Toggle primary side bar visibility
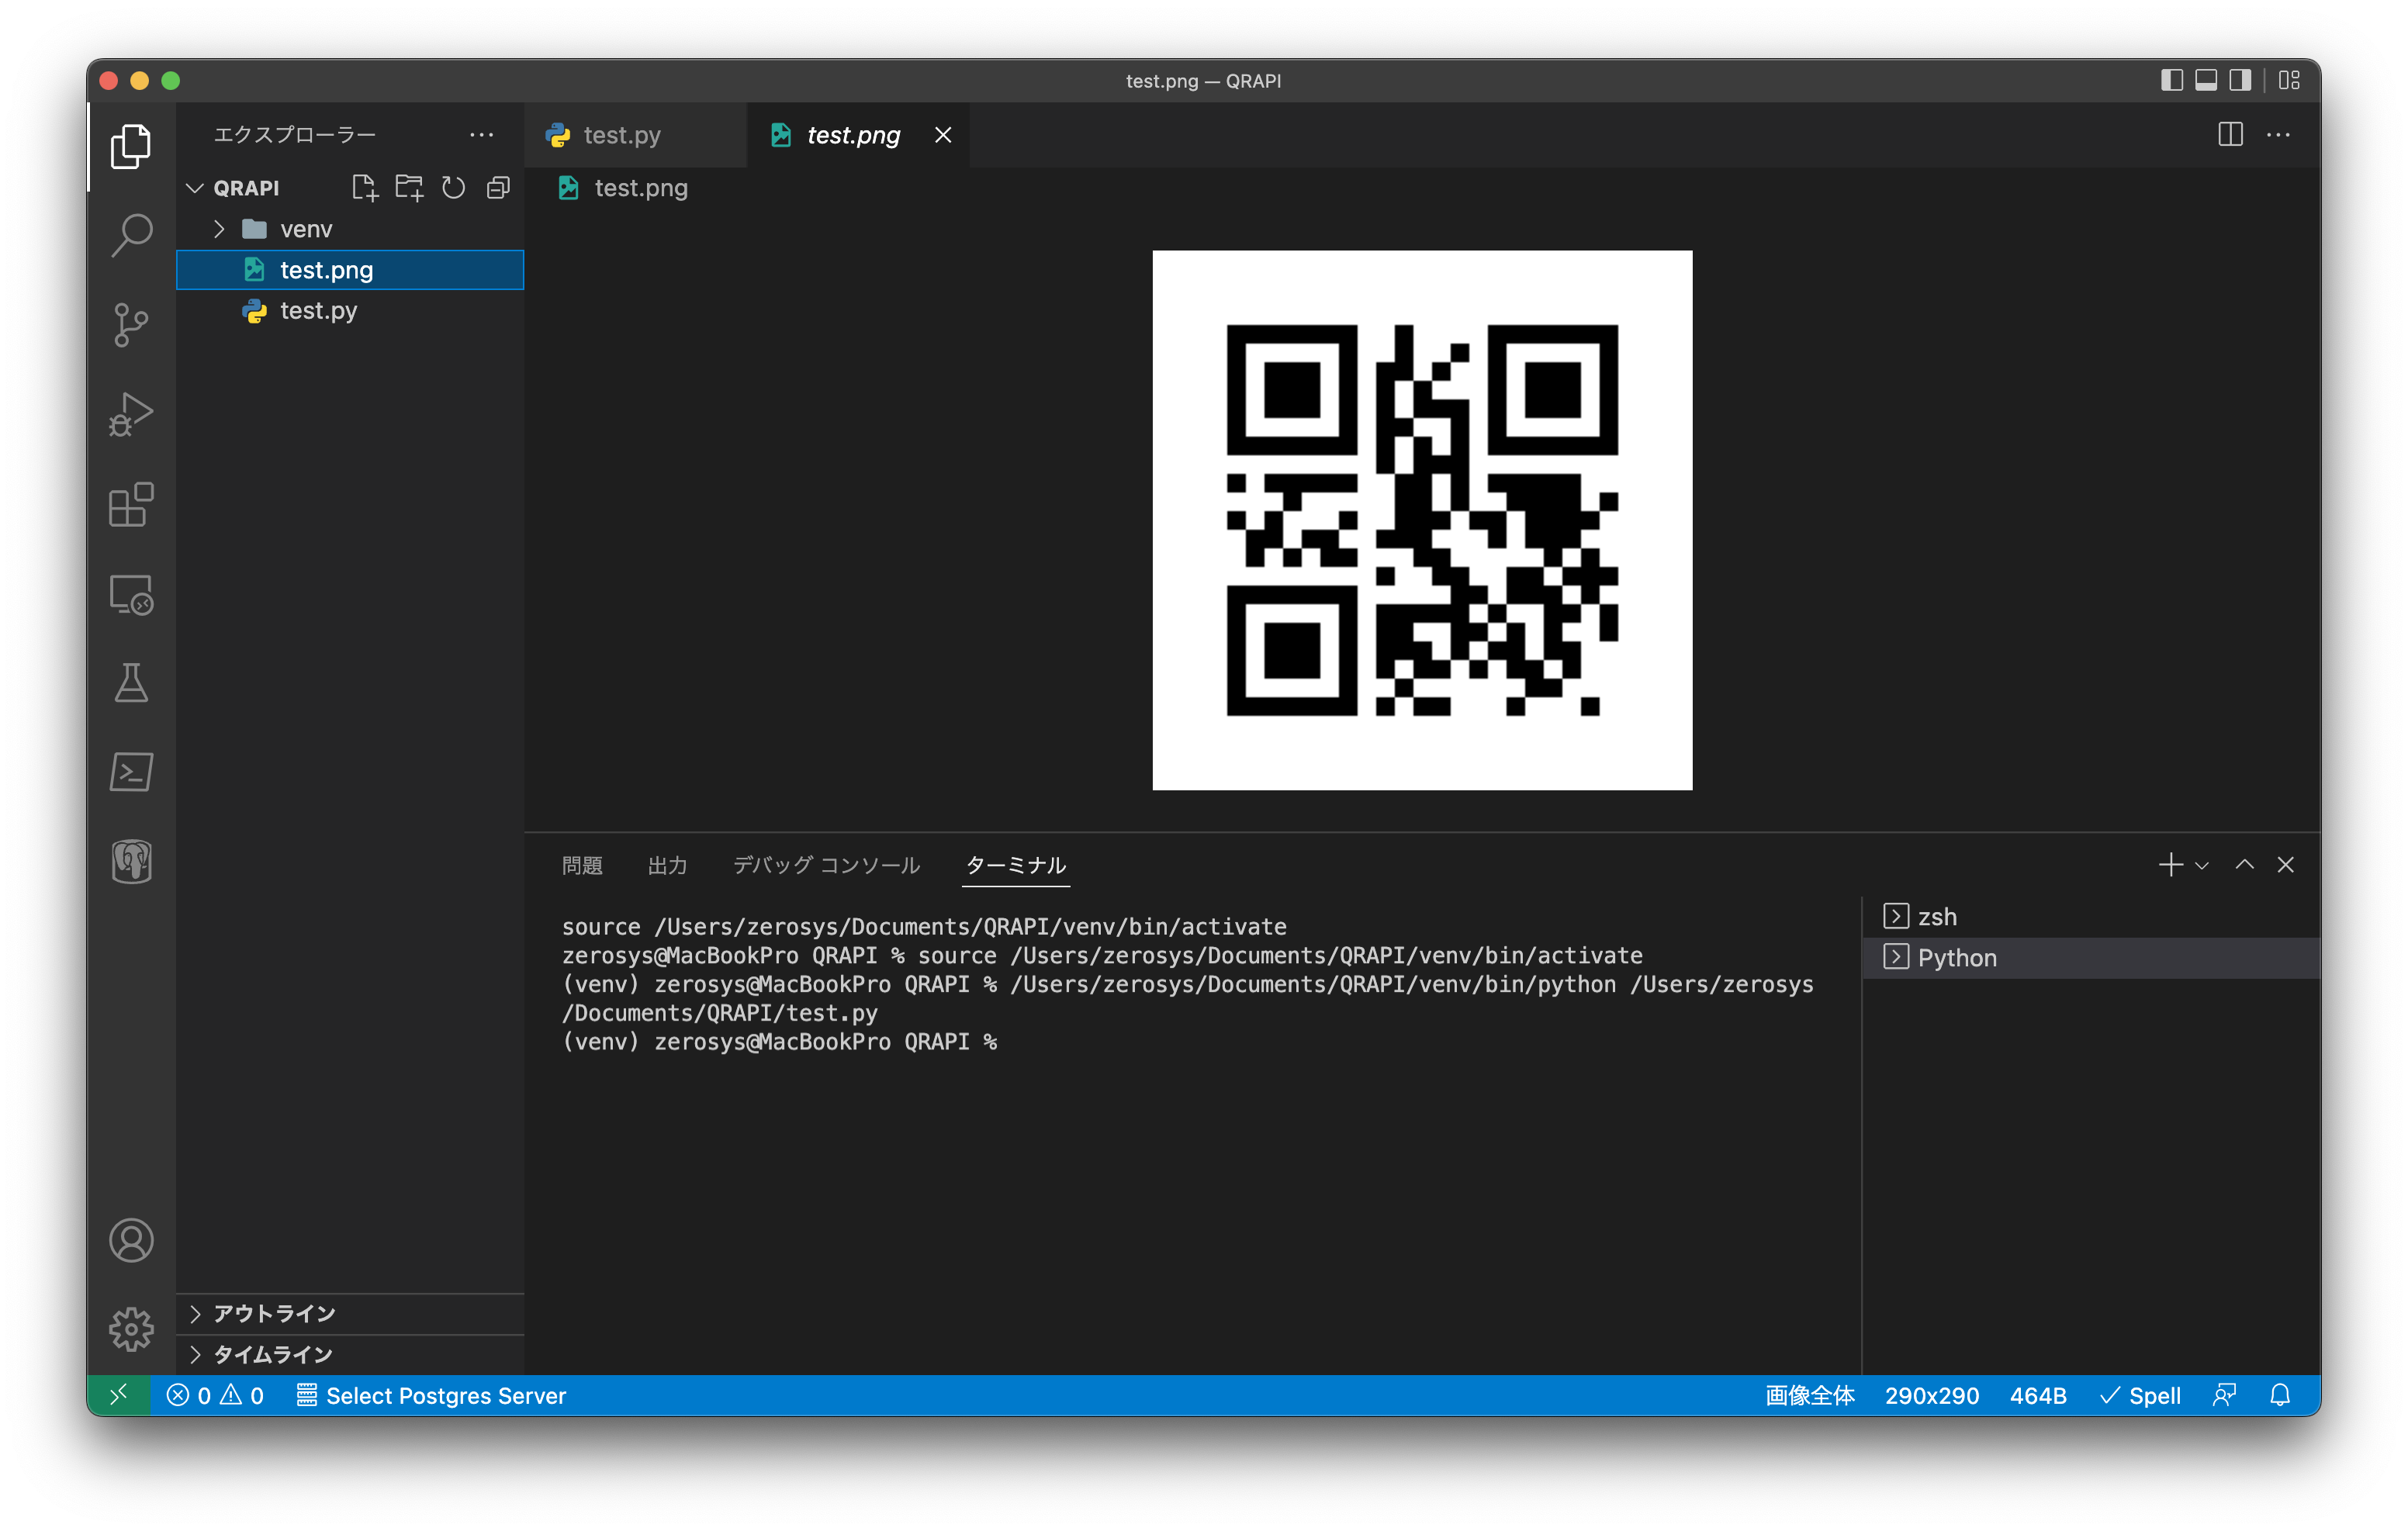Screen dimensions: 2408x1531 tap(2172, 80)
